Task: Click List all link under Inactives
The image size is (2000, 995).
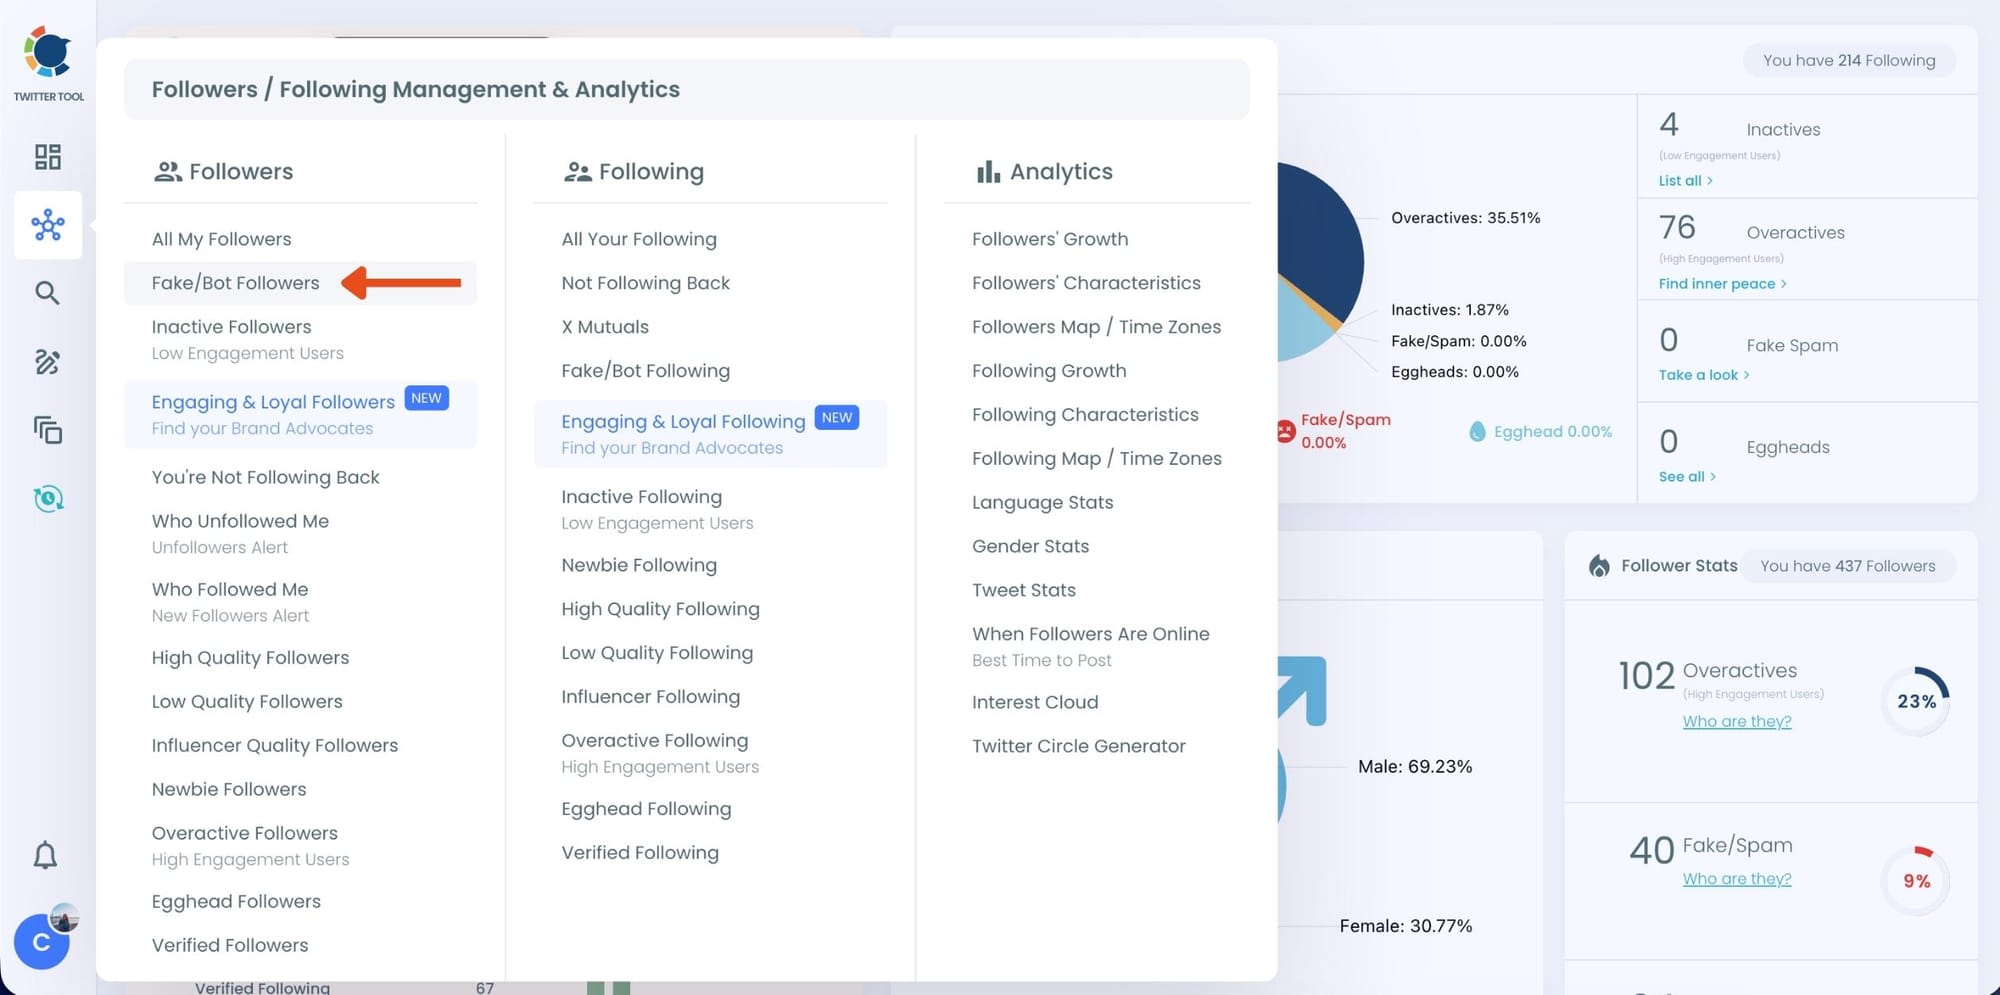Action: (x=1685, y=181)
